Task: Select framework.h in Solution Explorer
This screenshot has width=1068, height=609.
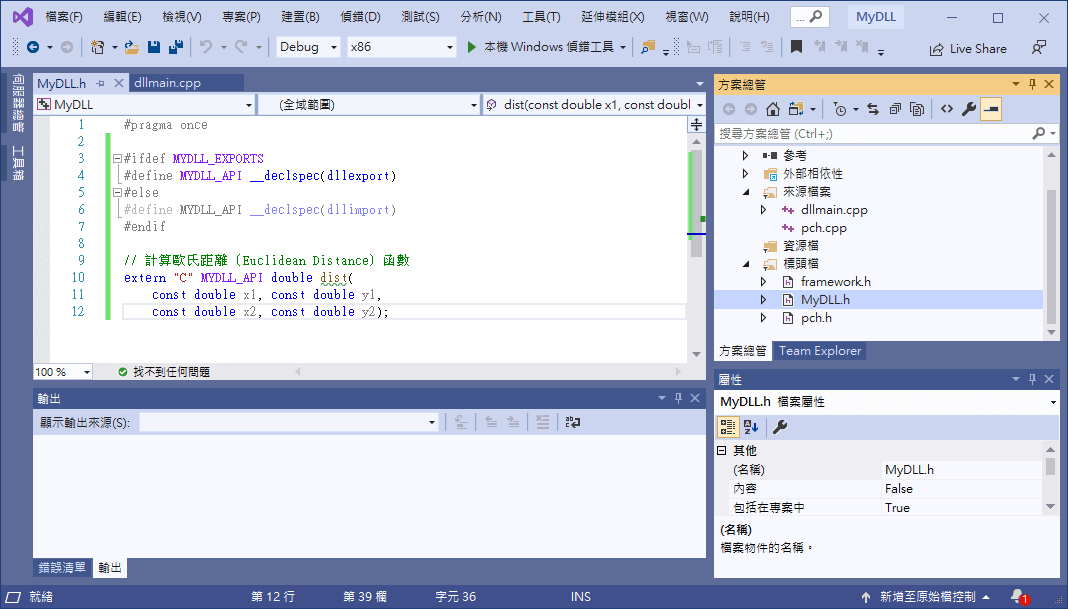Action: click(x=836, y=282)
